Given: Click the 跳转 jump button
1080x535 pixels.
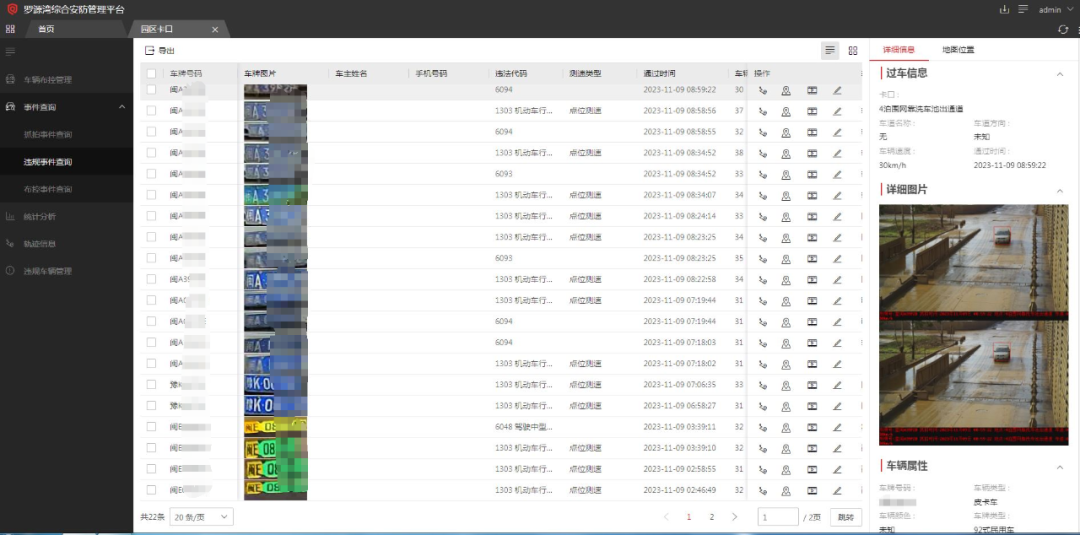Looking at the screenshot, I should pyautogui.click(x=845, y=517).
